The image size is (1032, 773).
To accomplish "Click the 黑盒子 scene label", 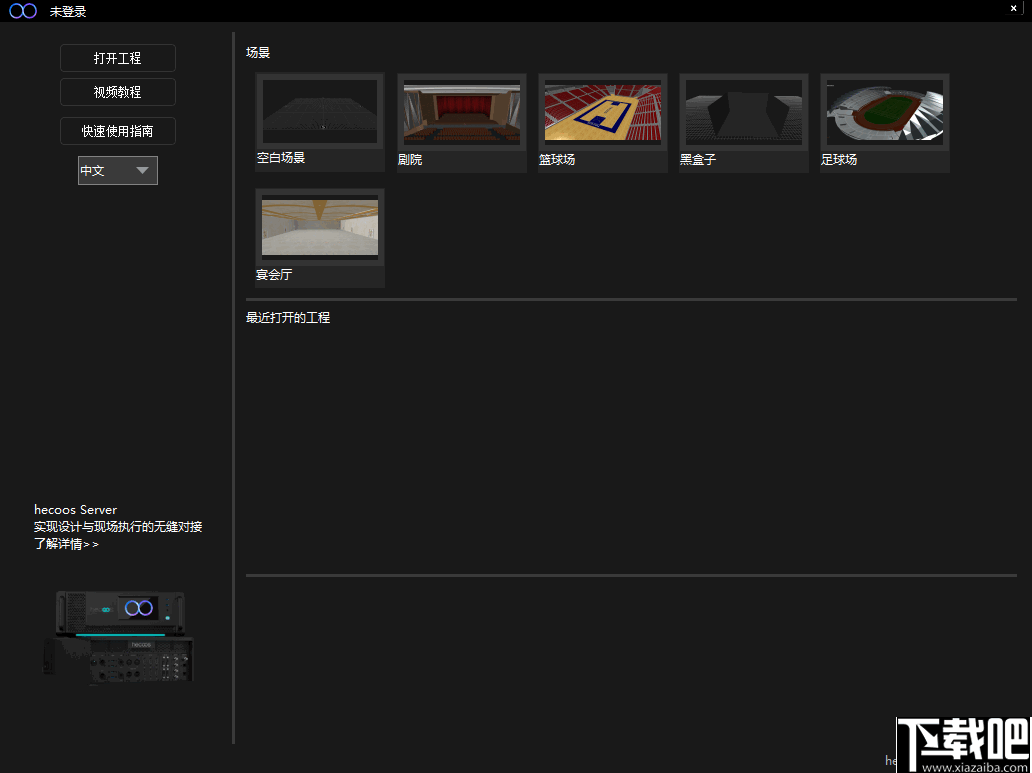I will tap(698, 159).
